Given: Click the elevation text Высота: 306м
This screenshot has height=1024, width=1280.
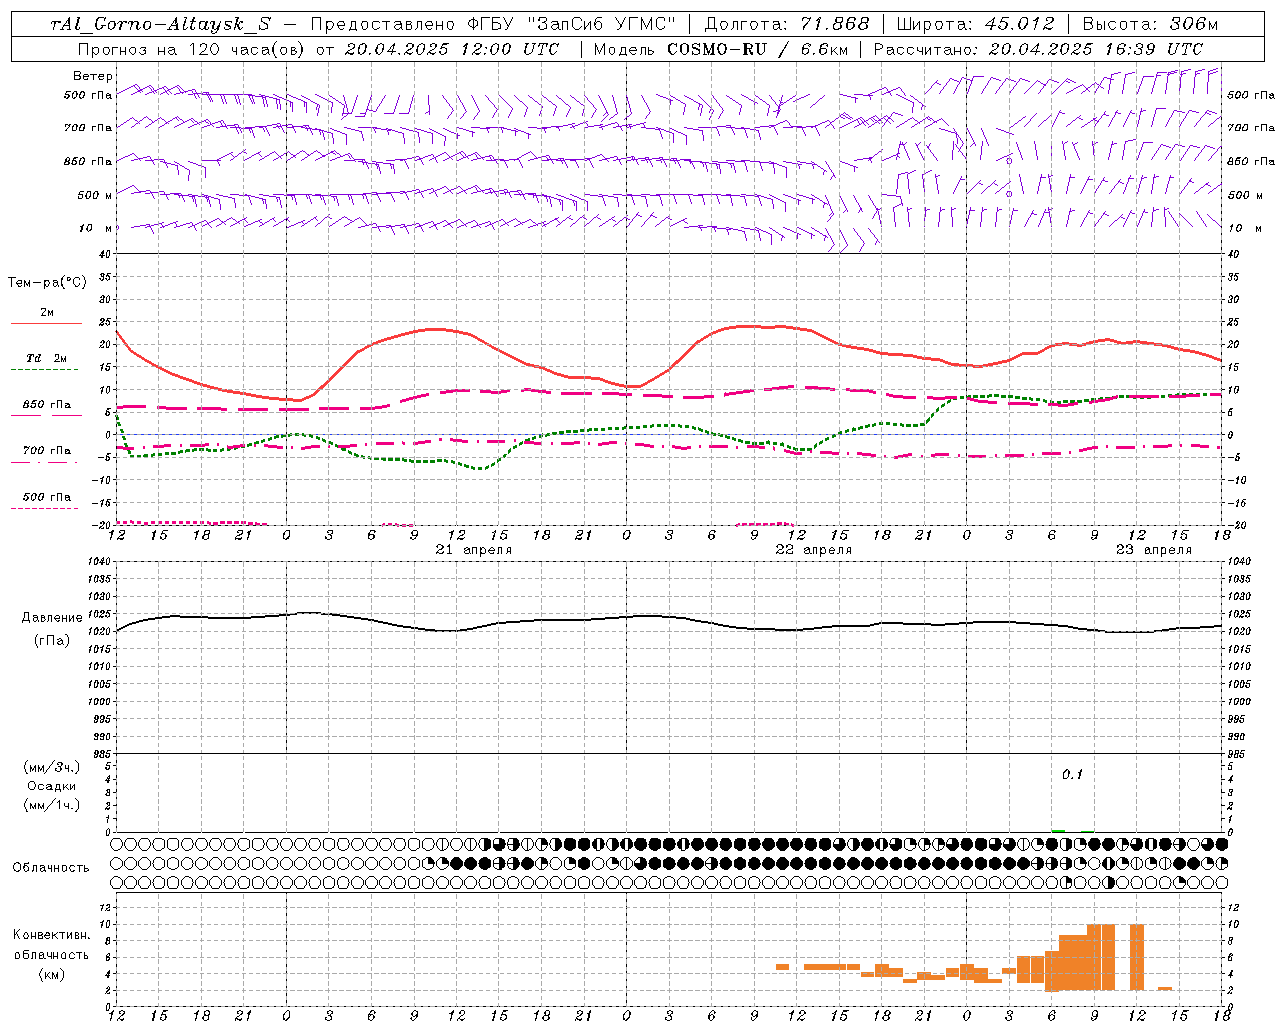Looking at the screenshot, I should click(1150, 24).
